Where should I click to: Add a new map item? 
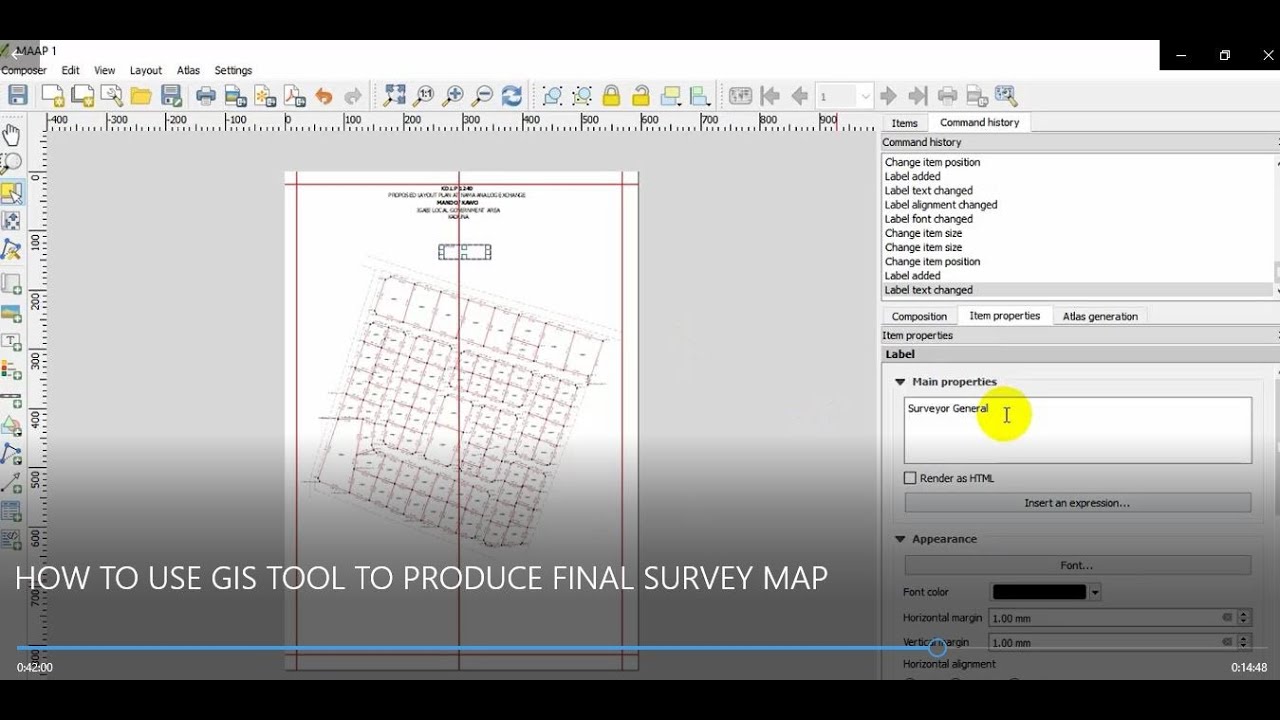pyautogui.click(x=11, y=283)
